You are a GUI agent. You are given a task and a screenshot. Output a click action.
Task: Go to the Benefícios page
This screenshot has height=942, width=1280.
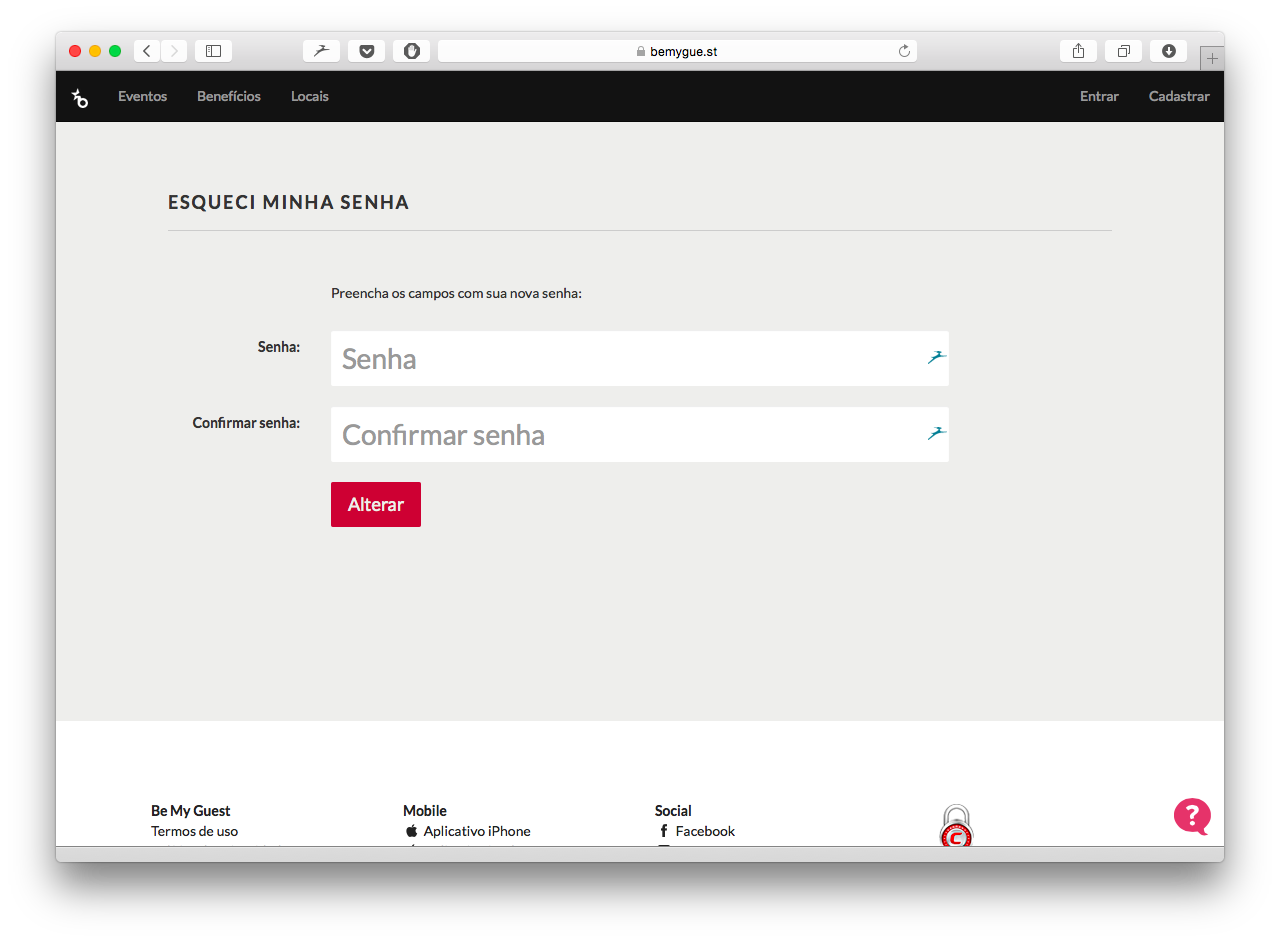click(229, 97)
